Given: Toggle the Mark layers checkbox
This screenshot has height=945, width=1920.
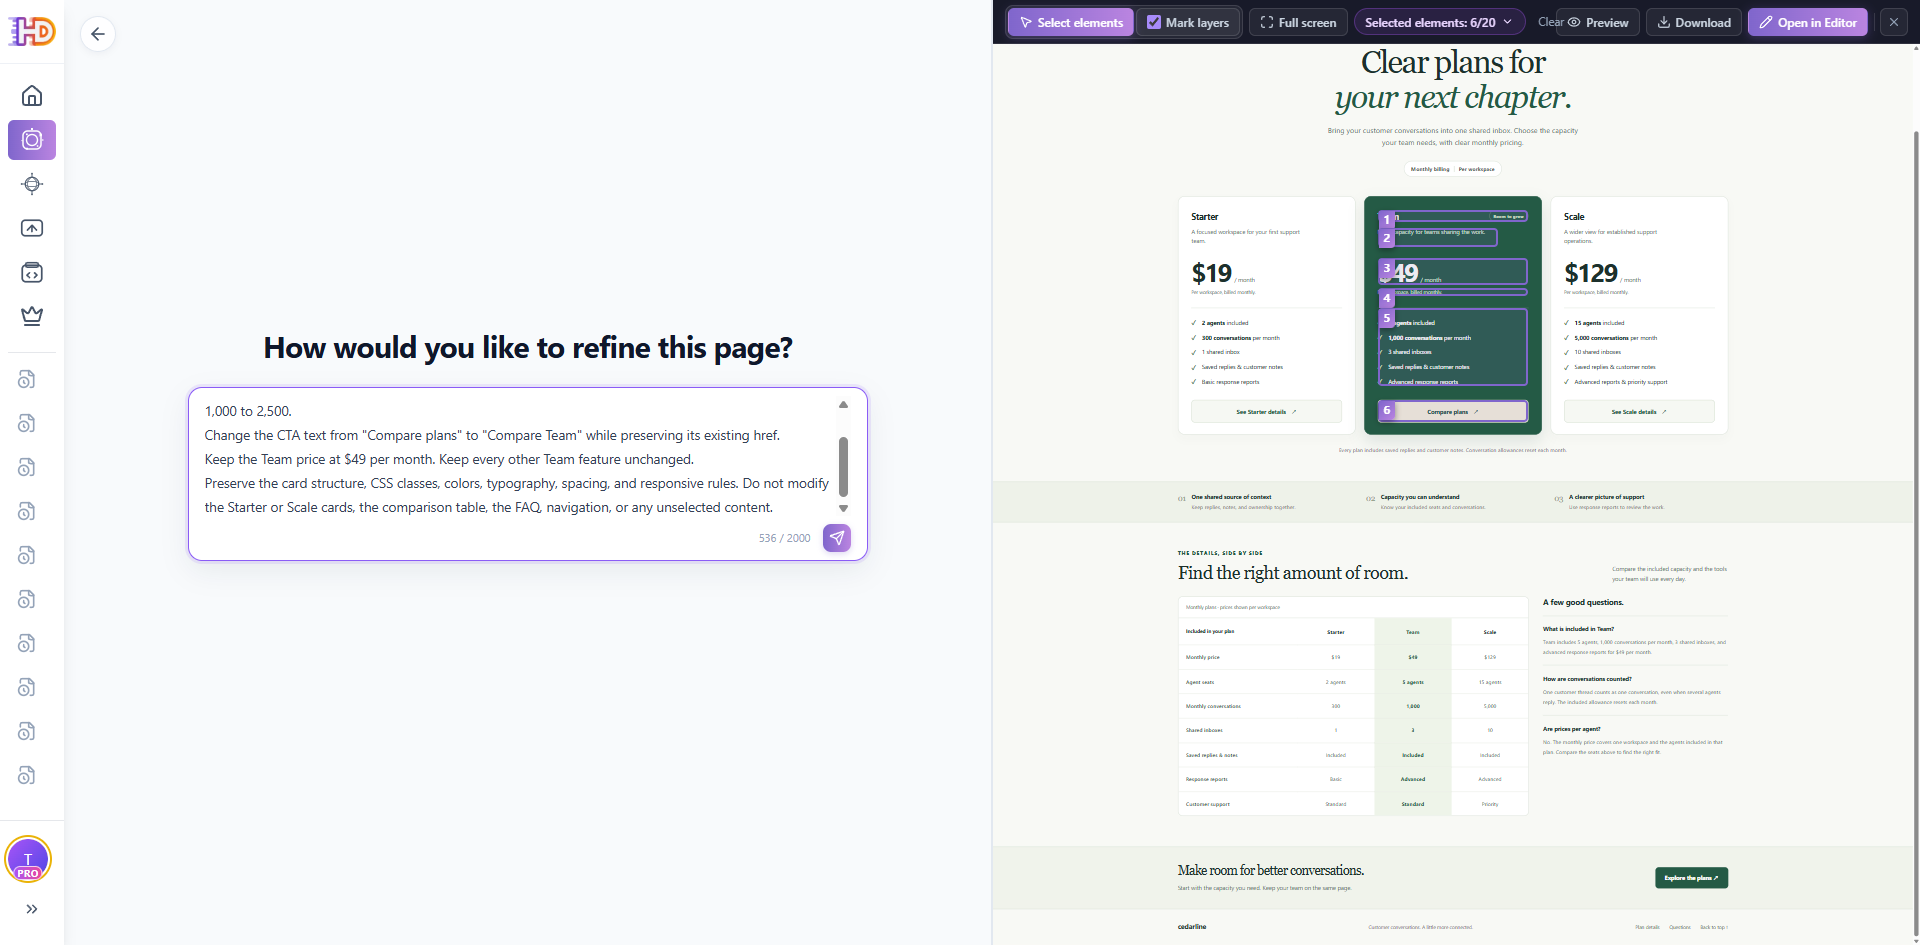Looking at the screenshot, I should pos(1154,22).
